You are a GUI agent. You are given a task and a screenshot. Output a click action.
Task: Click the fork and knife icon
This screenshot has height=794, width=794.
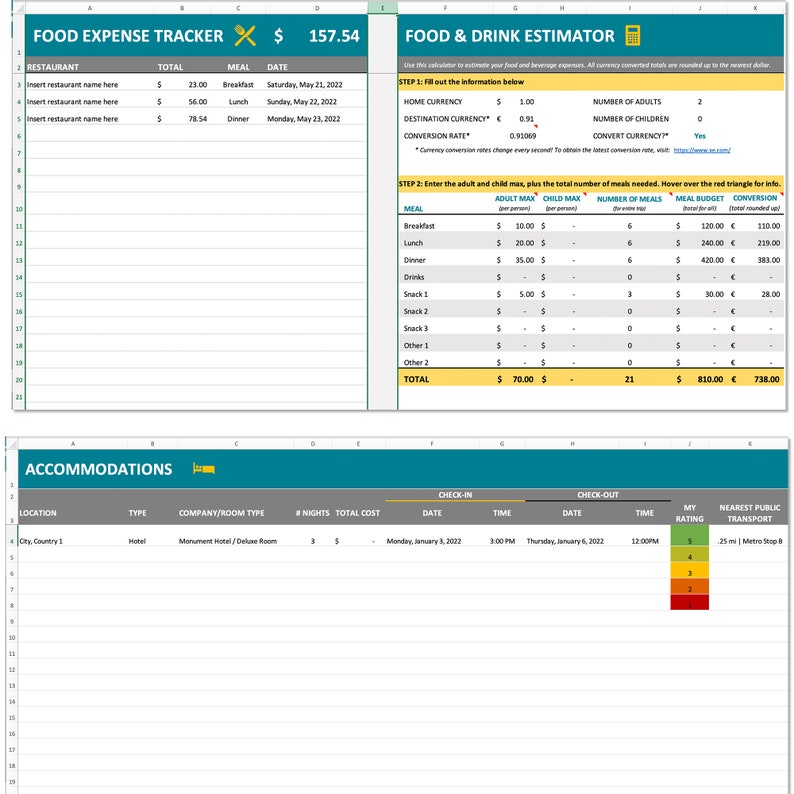(x=245, y=36)
